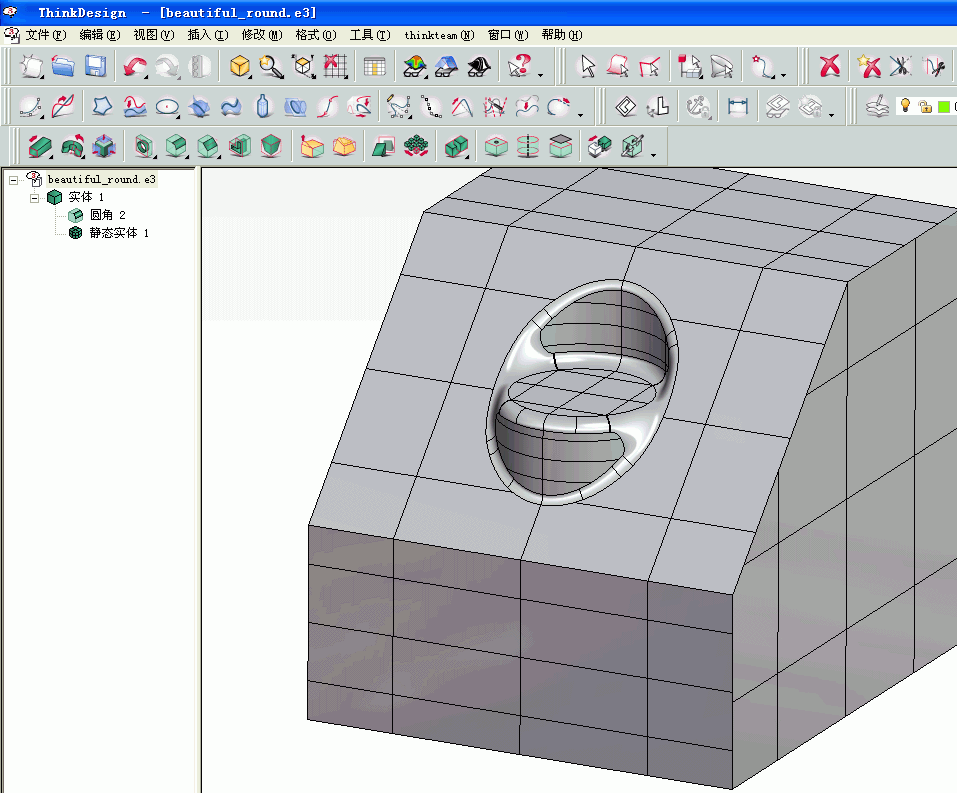Select beautiful_round.e3 in the model tree
Screen dimensions: 957x793
tap(102, 179)
